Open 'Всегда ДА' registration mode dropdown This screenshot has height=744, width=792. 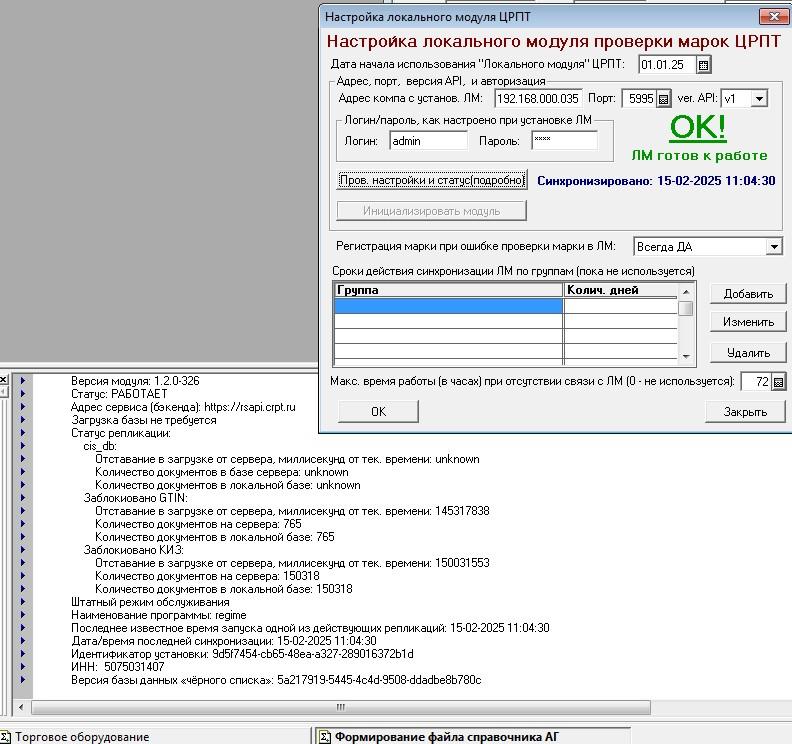click(x=774, y=246)
